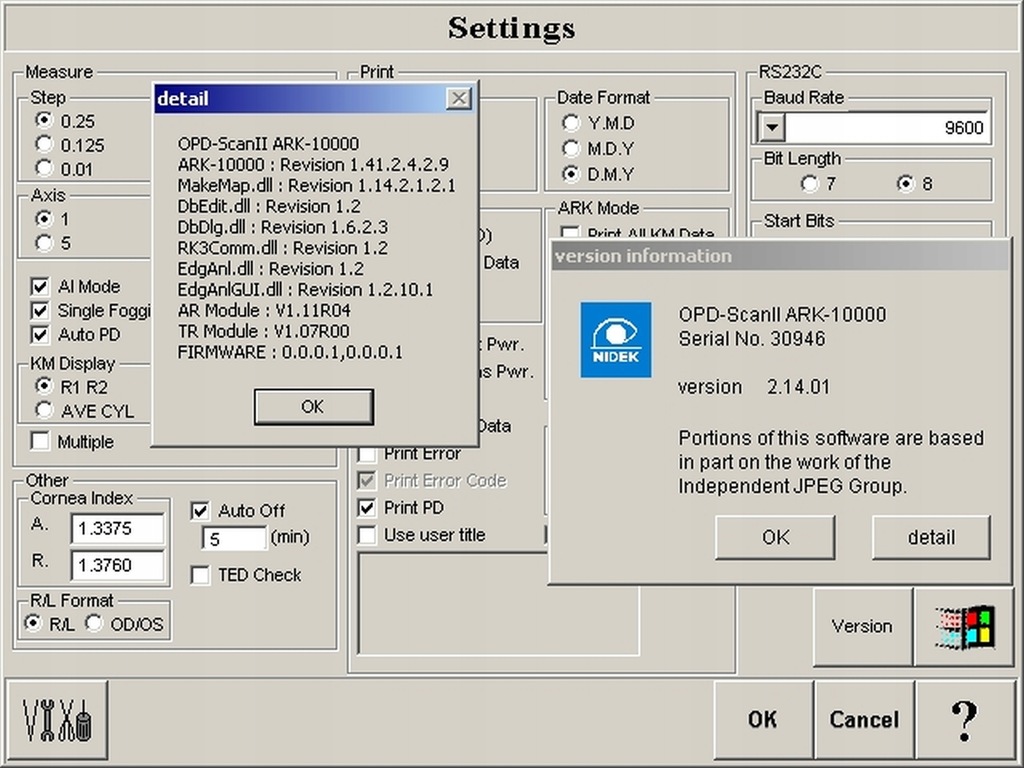Click the TR Module V1.07R00 line
Image resolution: width=1024 pixels, height=768 pixels.
[x=263, y=332]
